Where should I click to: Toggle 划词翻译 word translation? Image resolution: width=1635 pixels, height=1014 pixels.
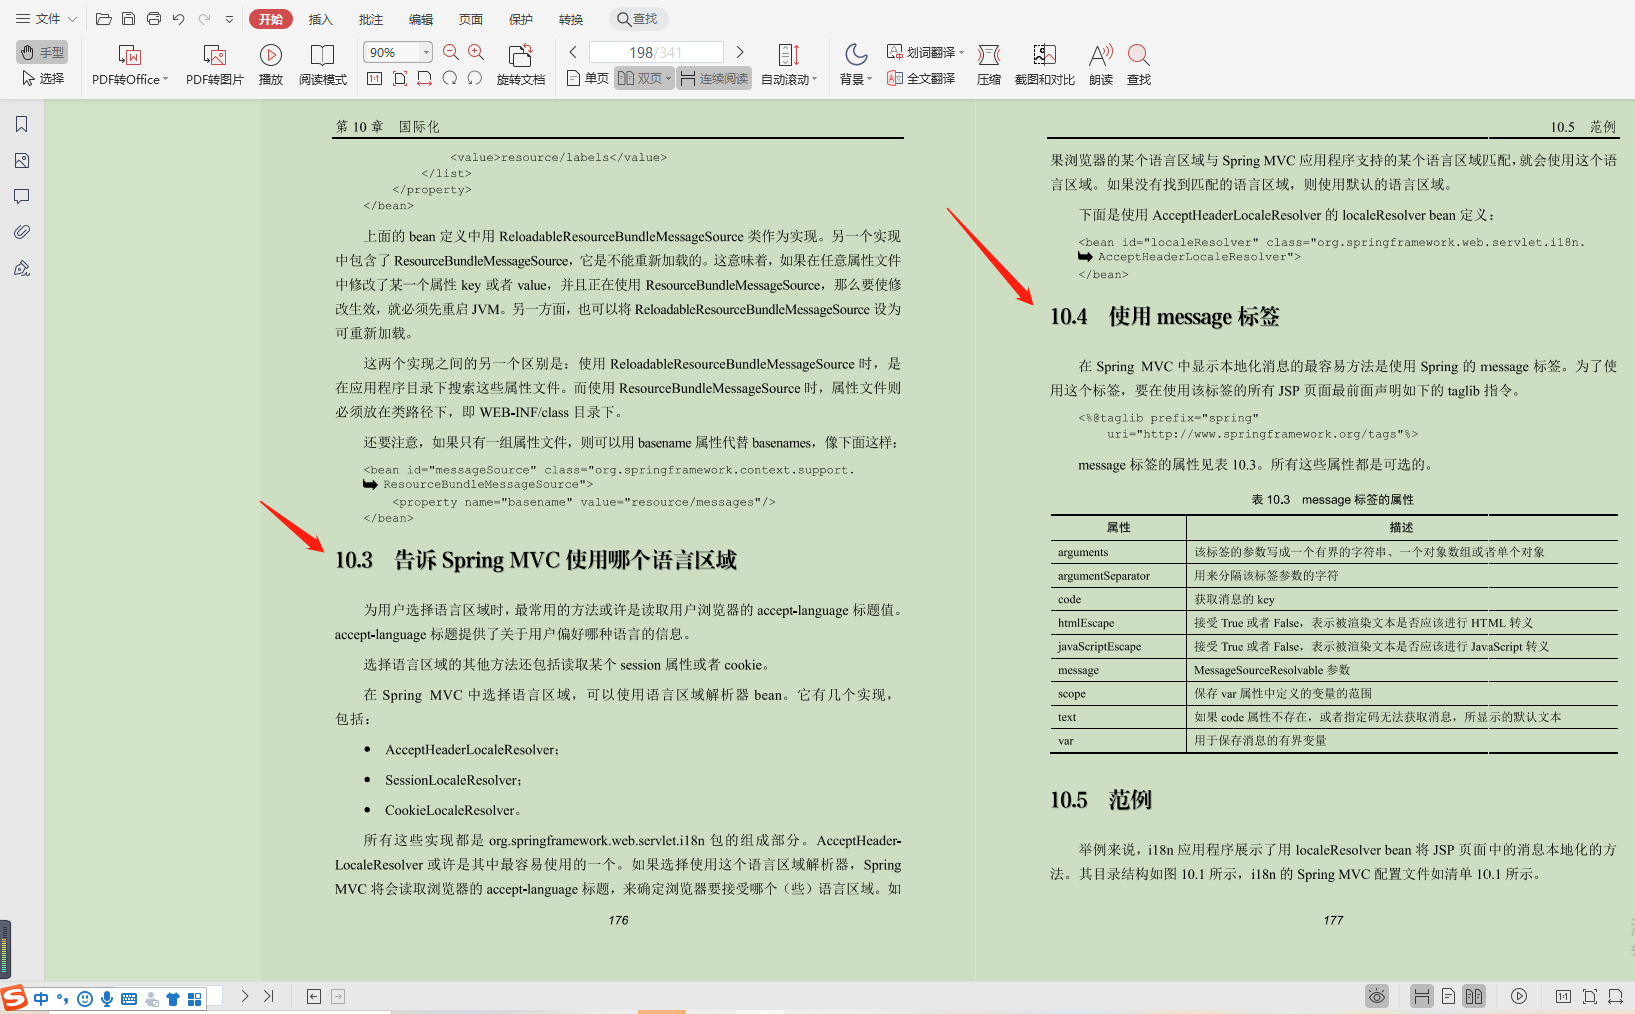pyautogui.click(x=921, y=52)
